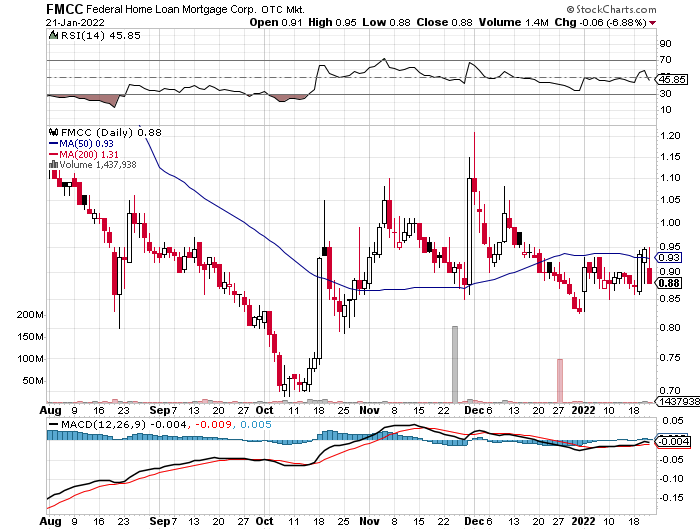The width and height of the screenshot is (700, 530).
Task: Click the Low 0.88 value in header
Action: coord(386,22)
